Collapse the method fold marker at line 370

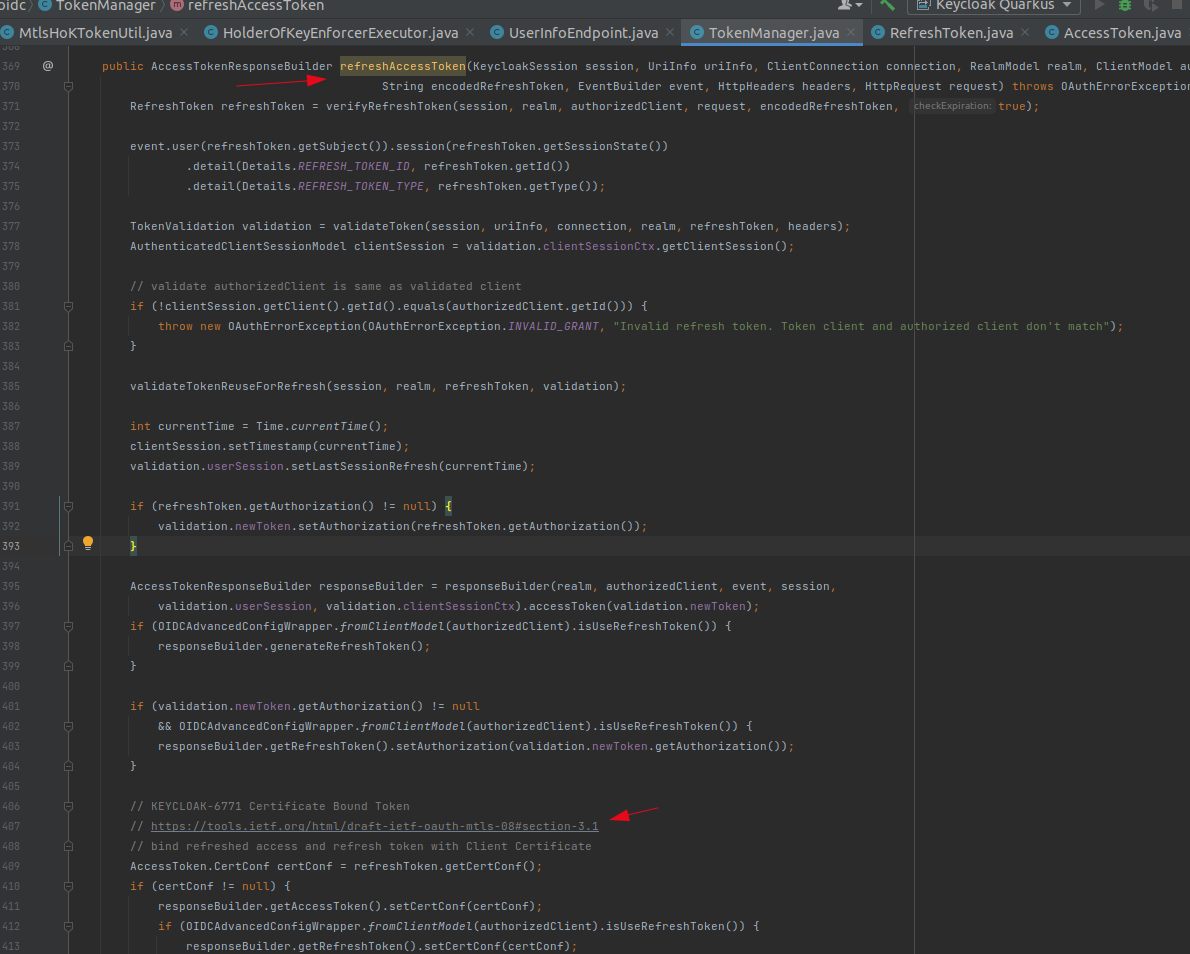click(68, 87)
